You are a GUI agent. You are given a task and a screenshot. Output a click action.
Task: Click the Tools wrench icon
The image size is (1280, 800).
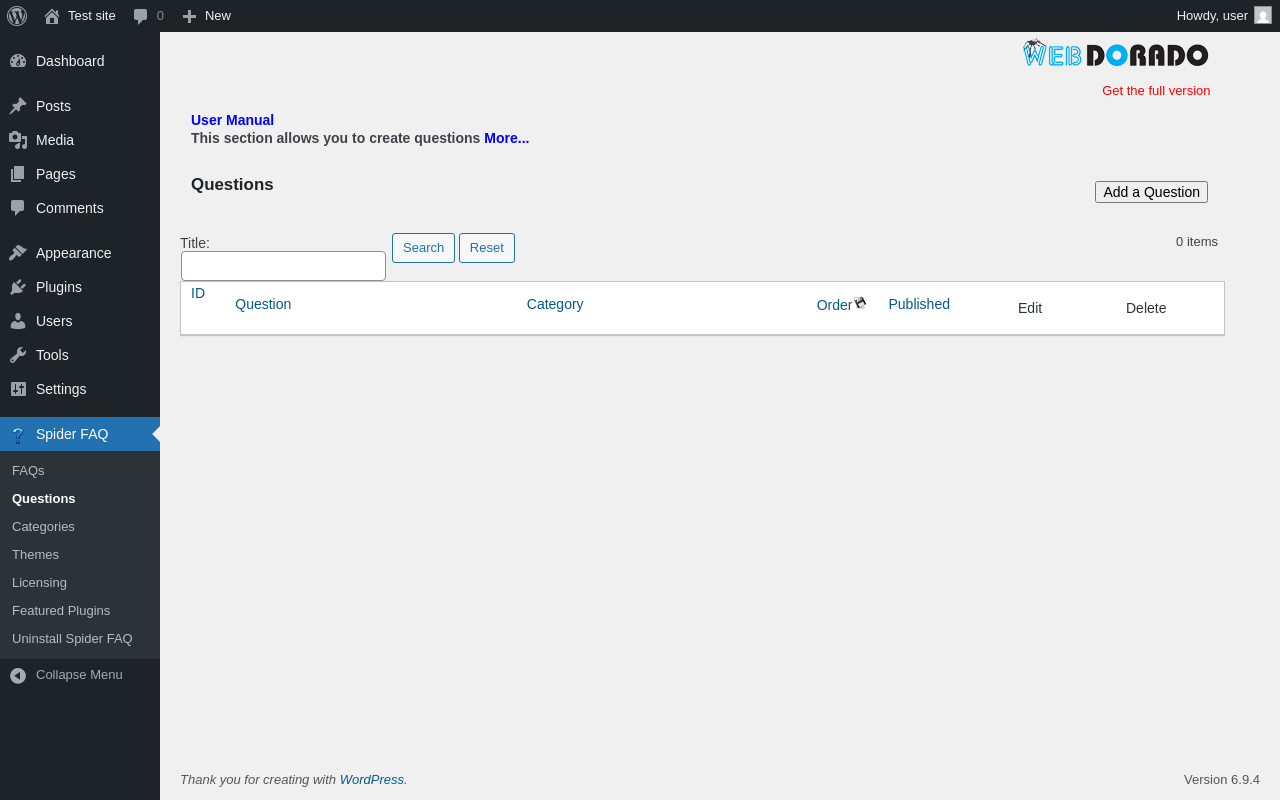(x=18, y=355)
